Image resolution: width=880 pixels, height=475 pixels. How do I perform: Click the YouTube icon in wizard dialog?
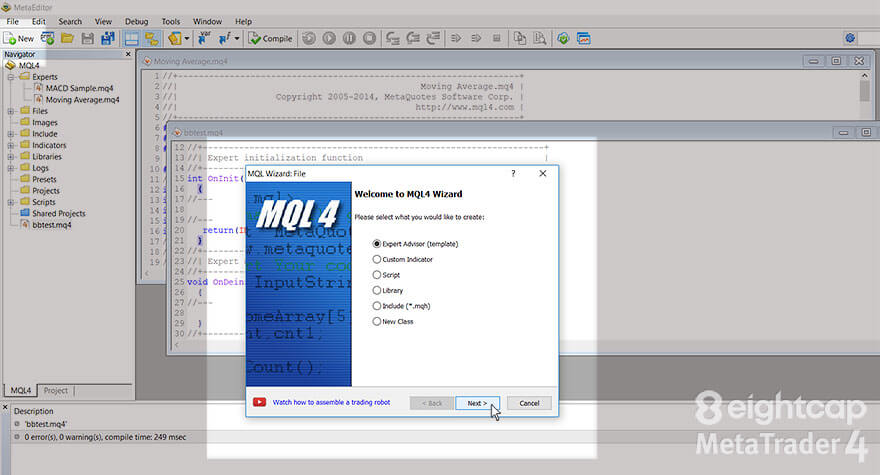coord(259,402)
